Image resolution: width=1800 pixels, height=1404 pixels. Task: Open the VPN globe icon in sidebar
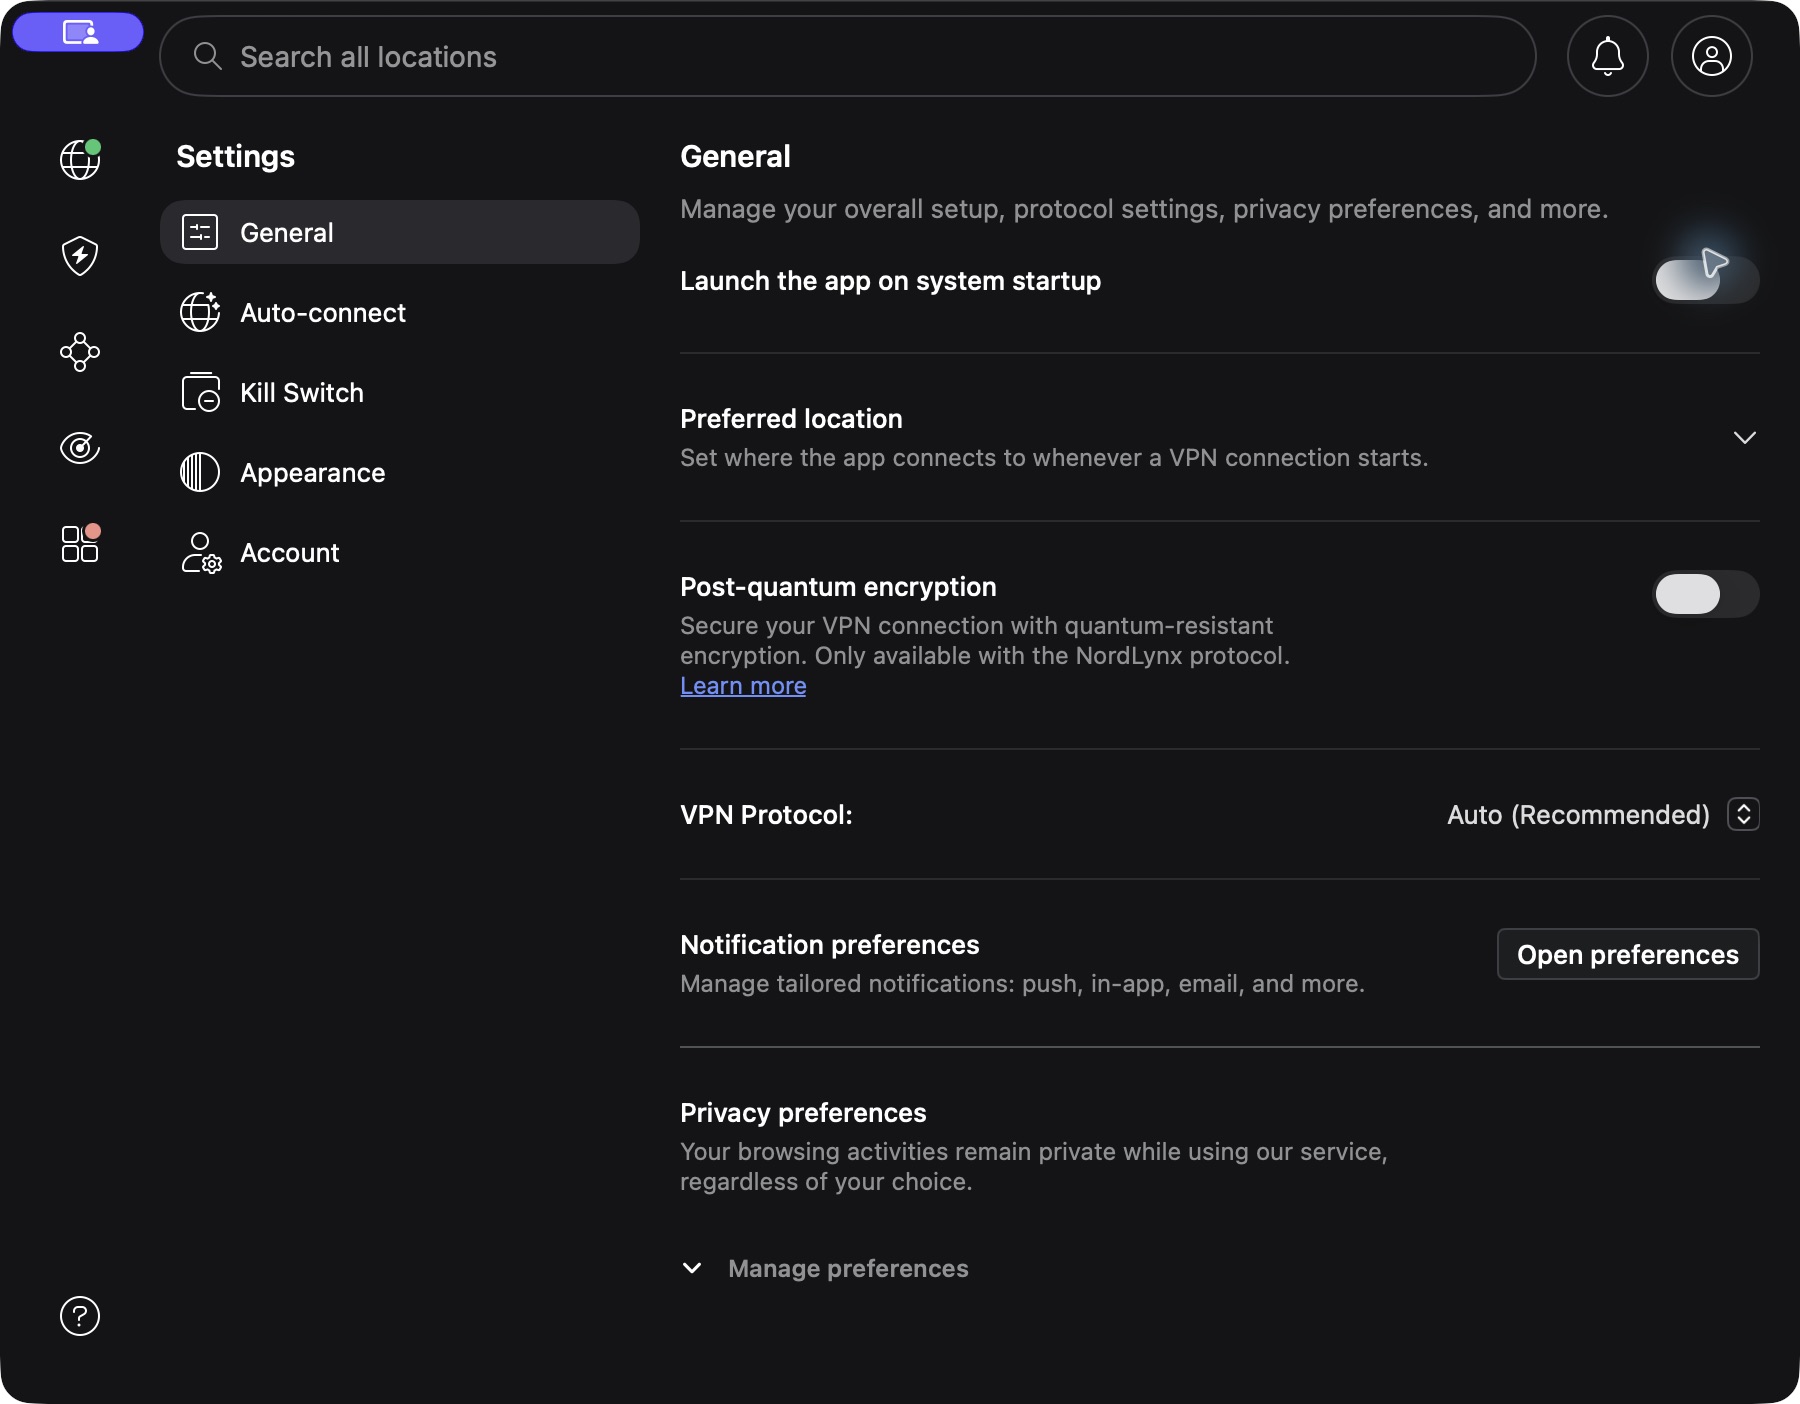(80, 159)
